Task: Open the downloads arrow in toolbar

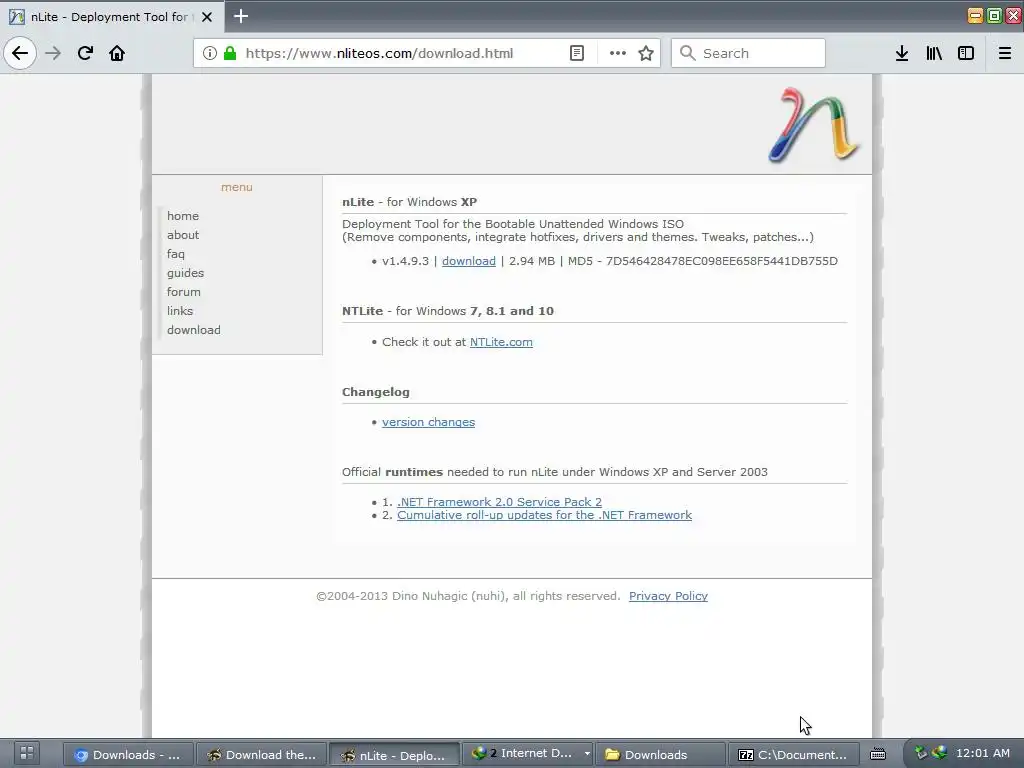Action: tap(902, 53)
